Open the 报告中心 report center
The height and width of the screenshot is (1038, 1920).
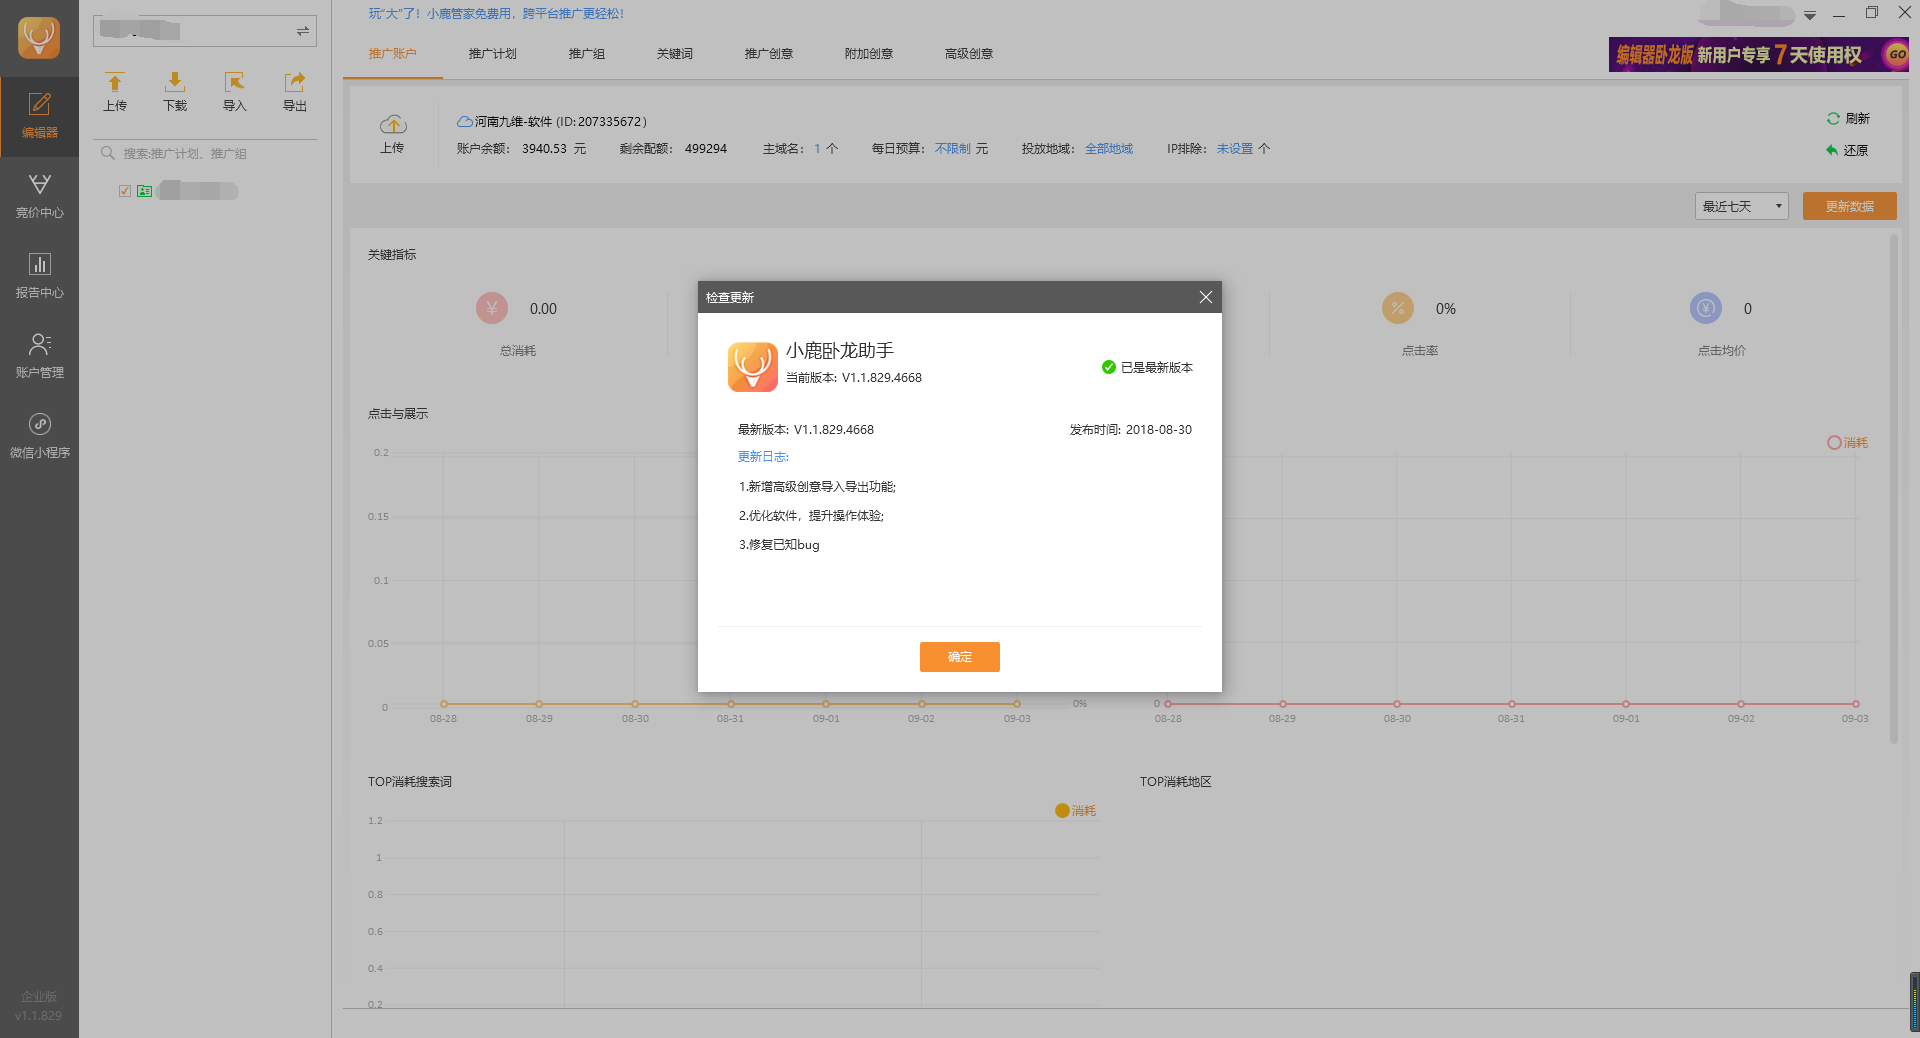pos(39,276)
